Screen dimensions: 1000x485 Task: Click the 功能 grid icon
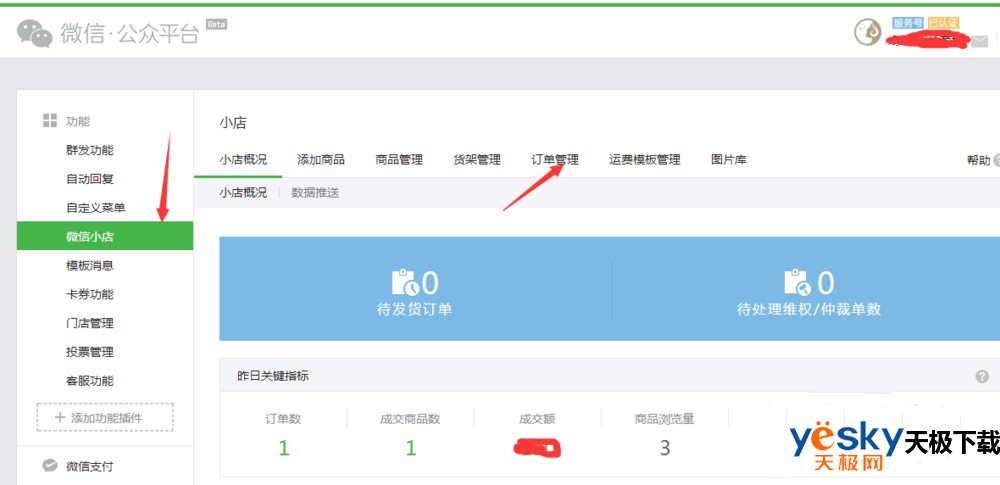(x=50, y=121)
